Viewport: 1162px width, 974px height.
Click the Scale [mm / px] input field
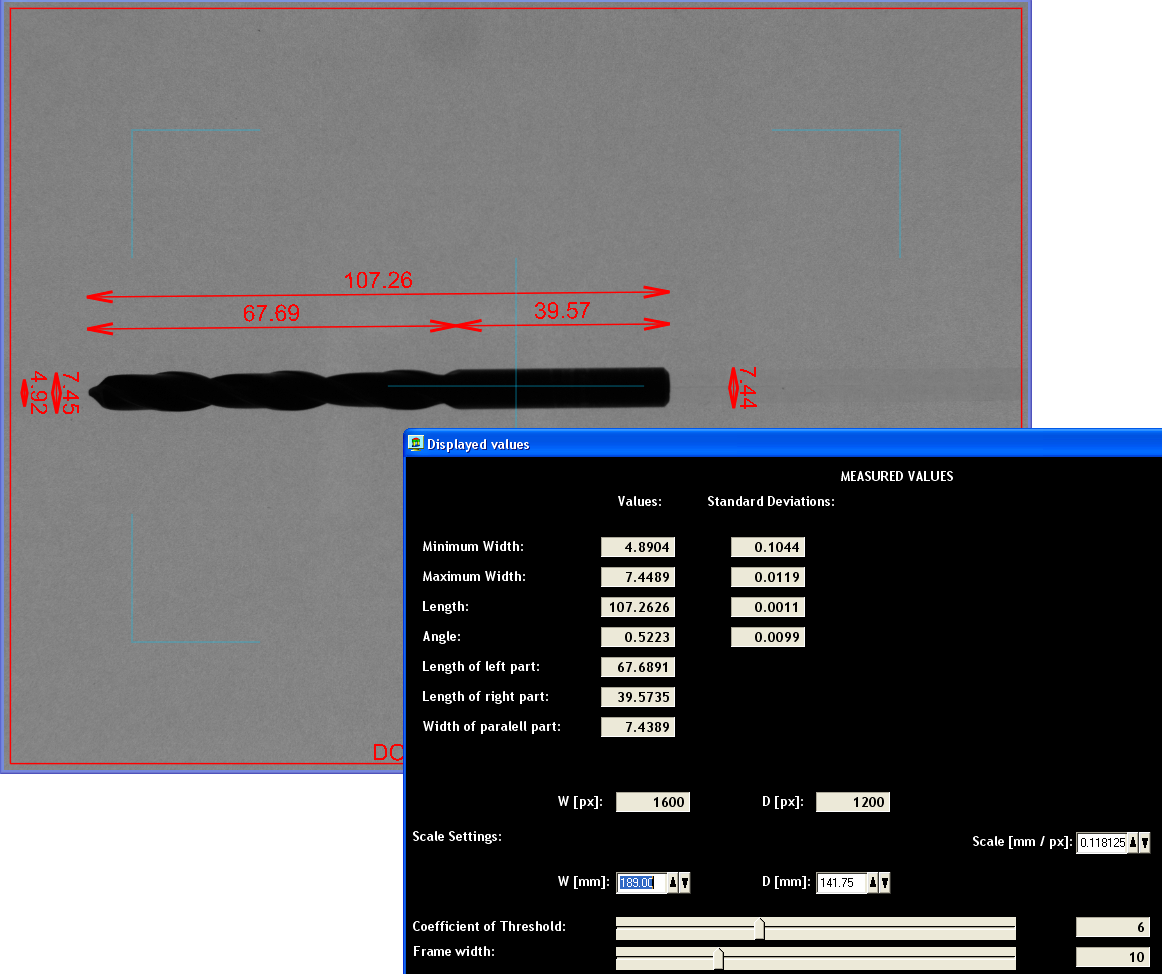click(1101, 842)
